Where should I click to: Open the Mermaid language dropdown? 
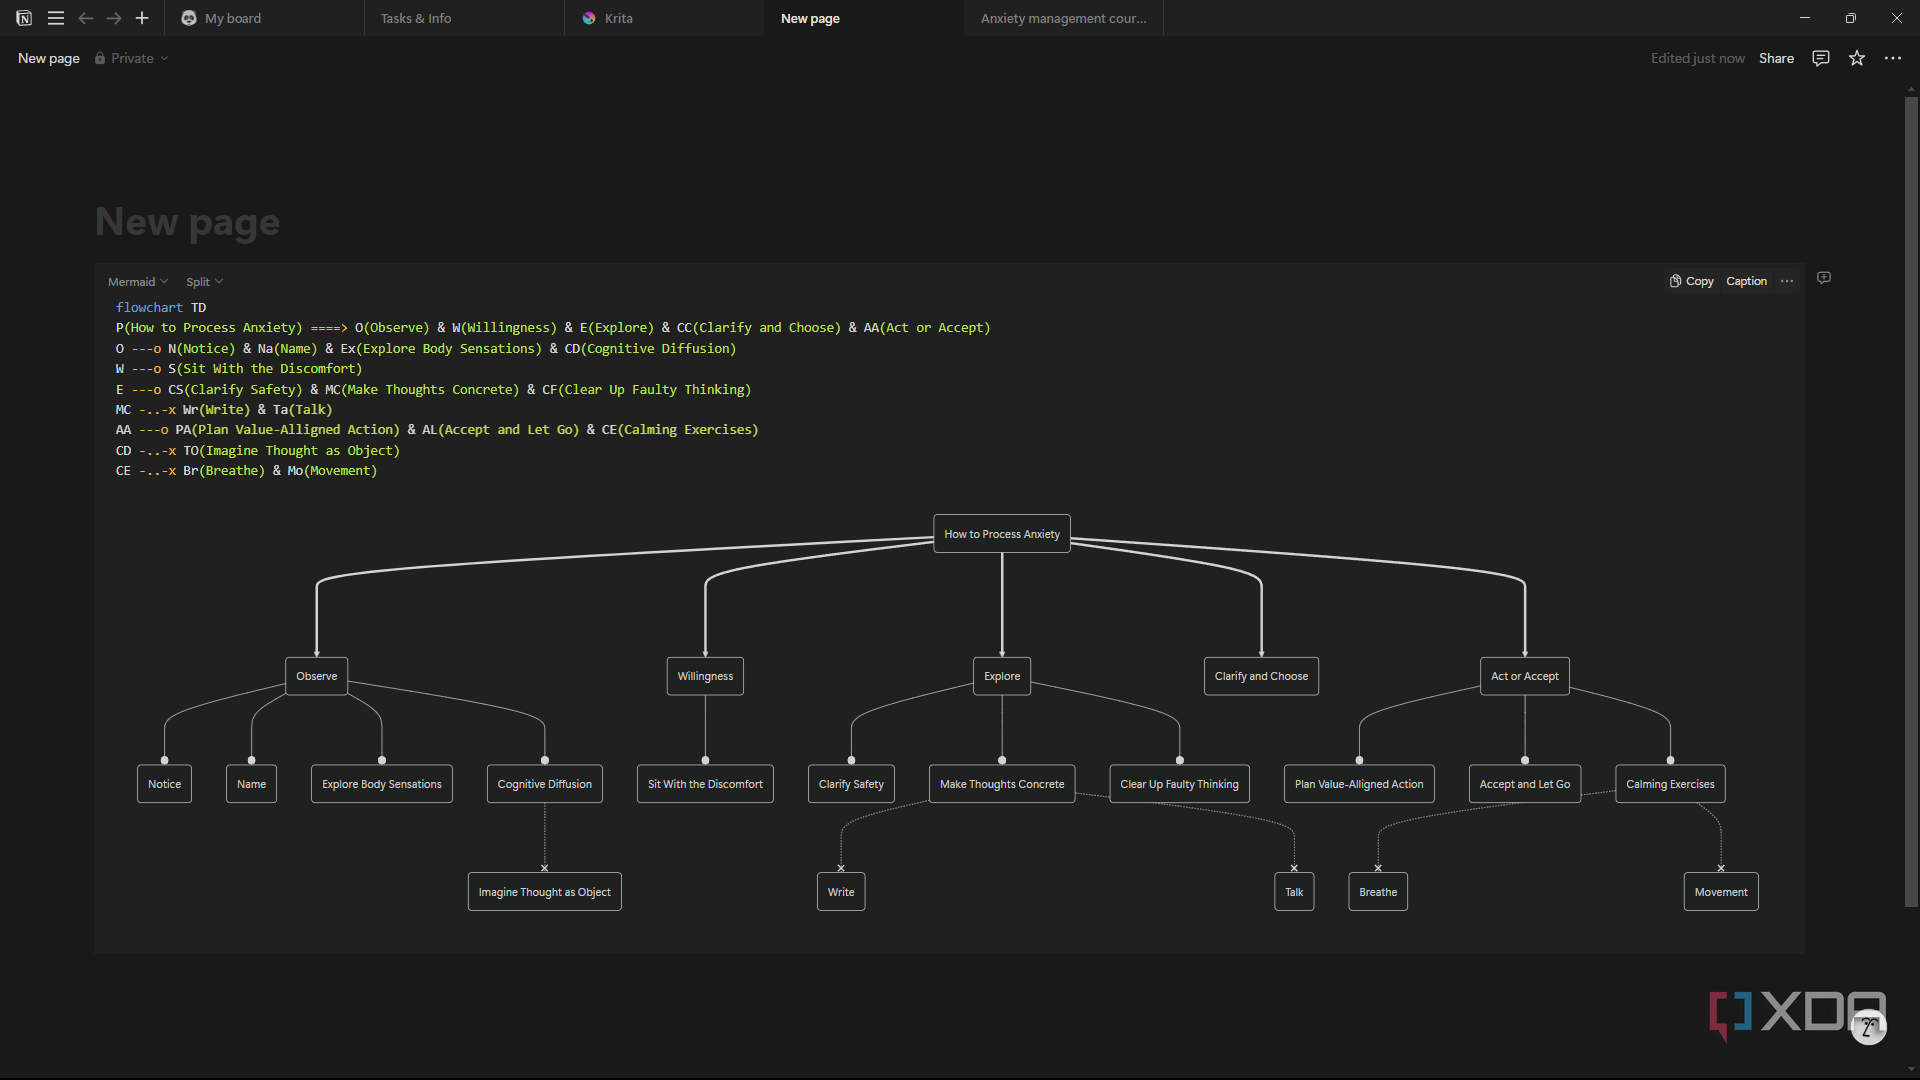pos(138,282)
